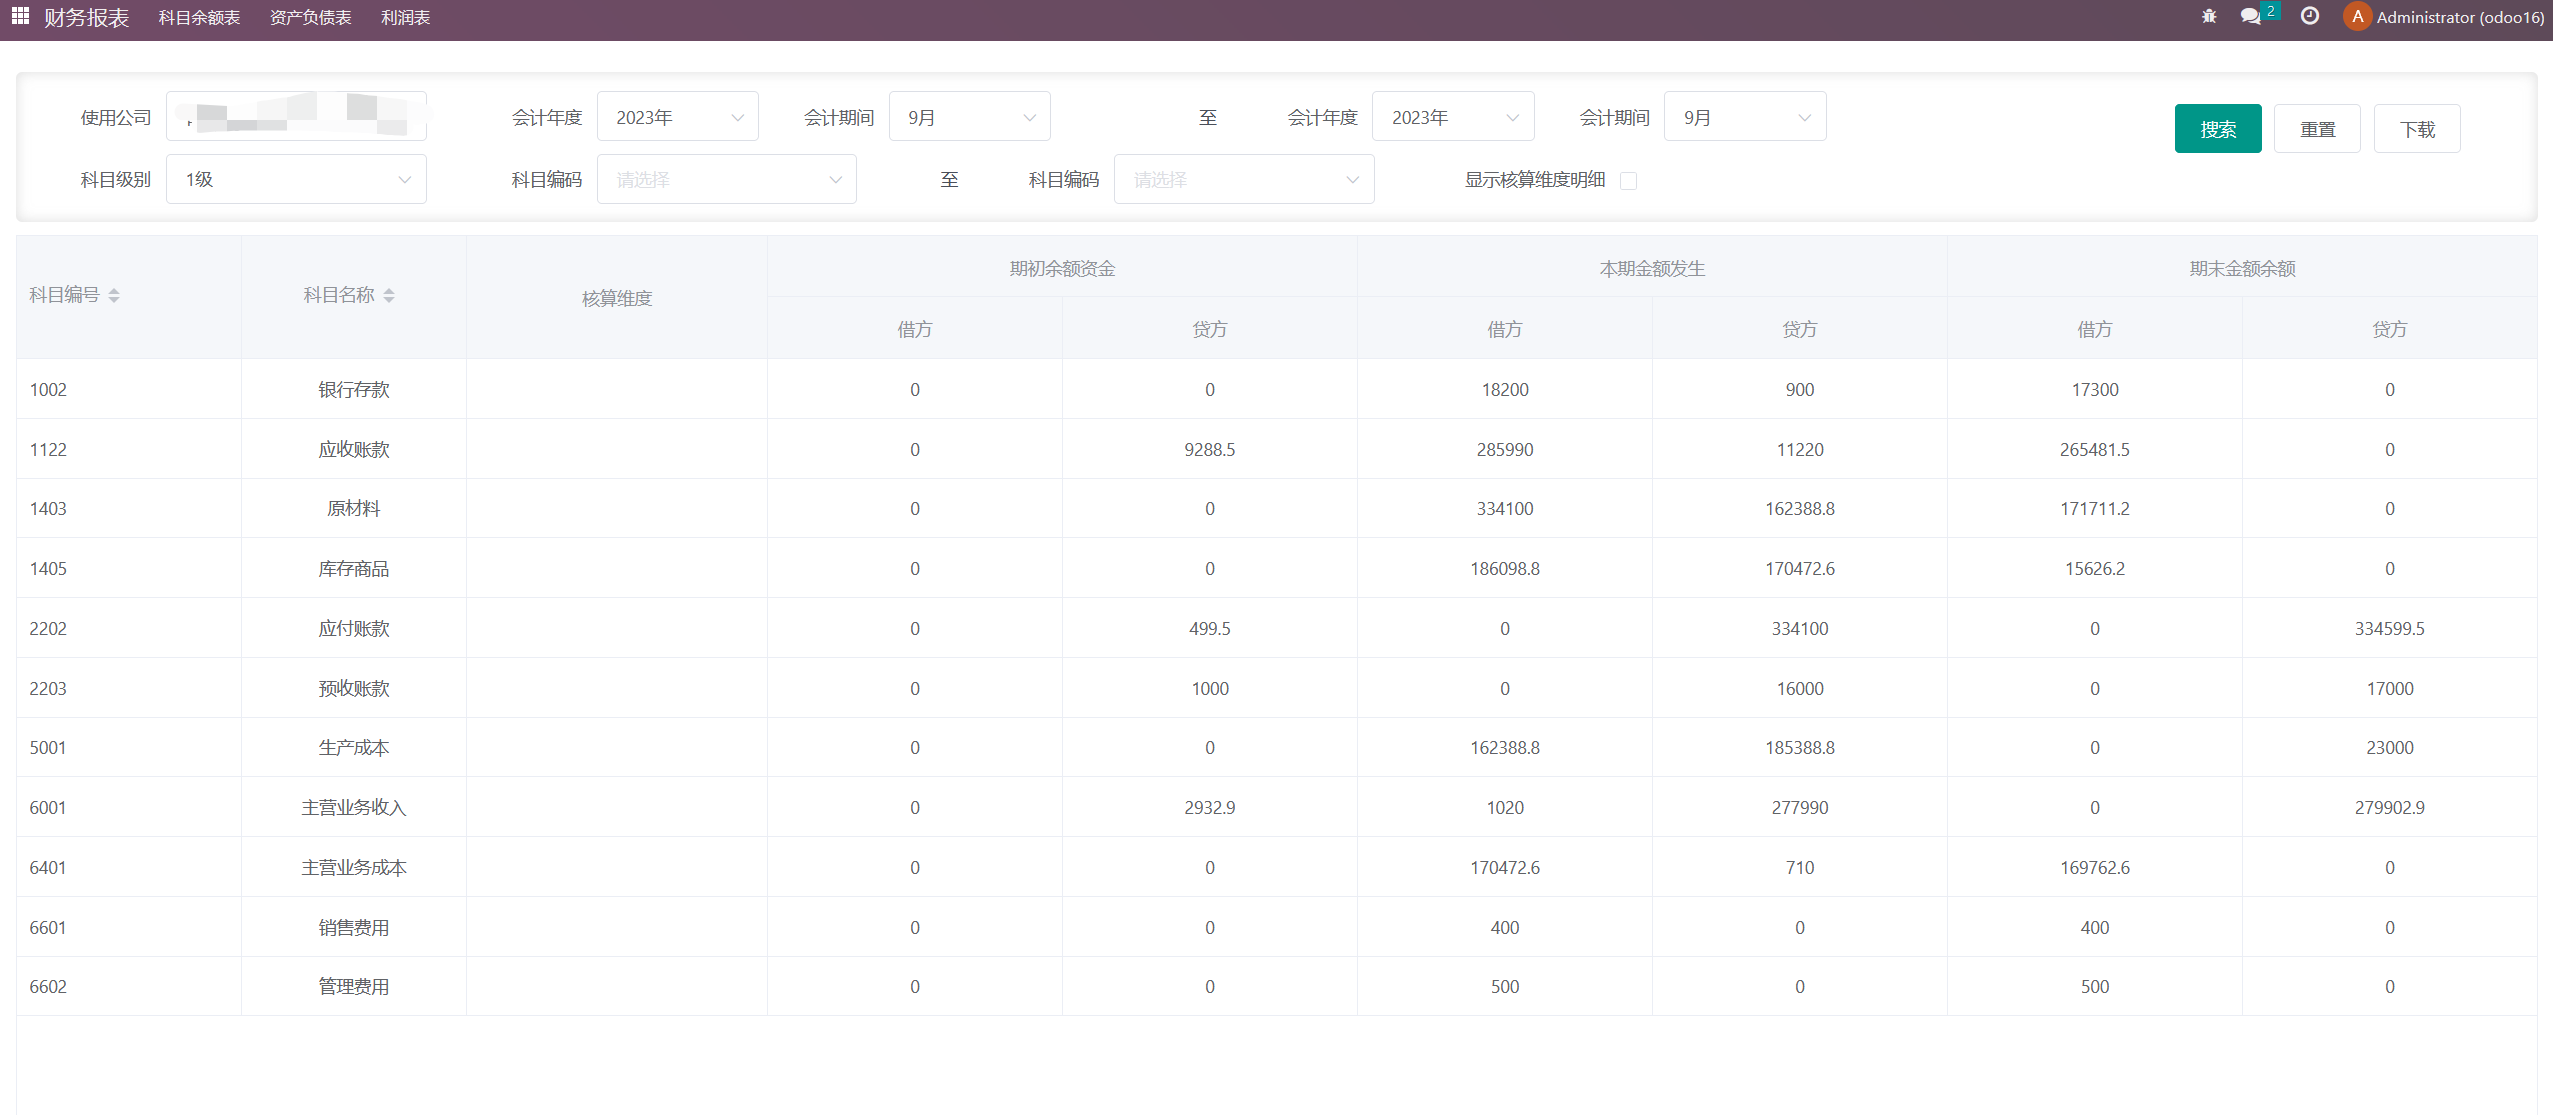Click account number 2203

48,688
